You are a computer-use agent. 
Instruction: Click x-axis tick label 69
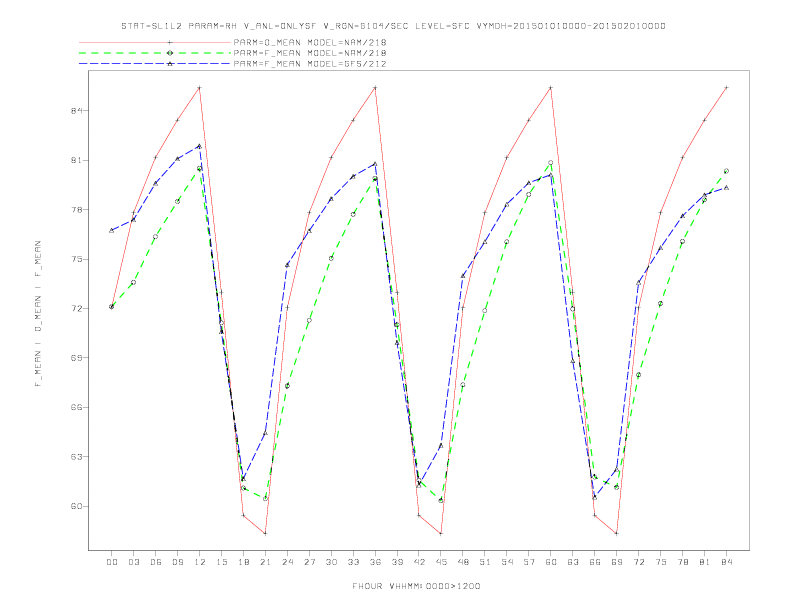[617, 562]
